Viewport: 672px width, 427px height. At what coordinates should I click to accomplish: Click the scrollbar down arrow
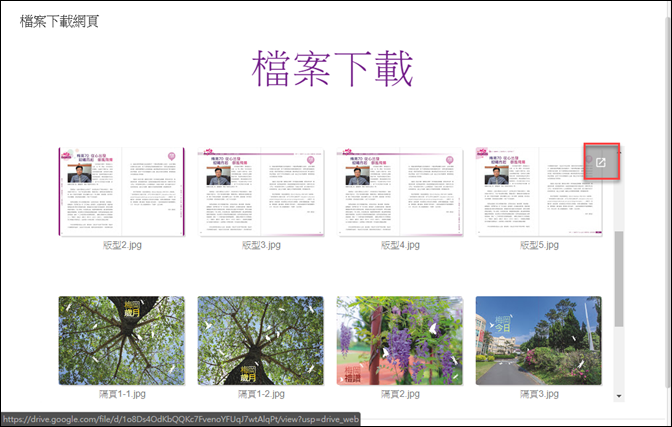click(619, 396)
